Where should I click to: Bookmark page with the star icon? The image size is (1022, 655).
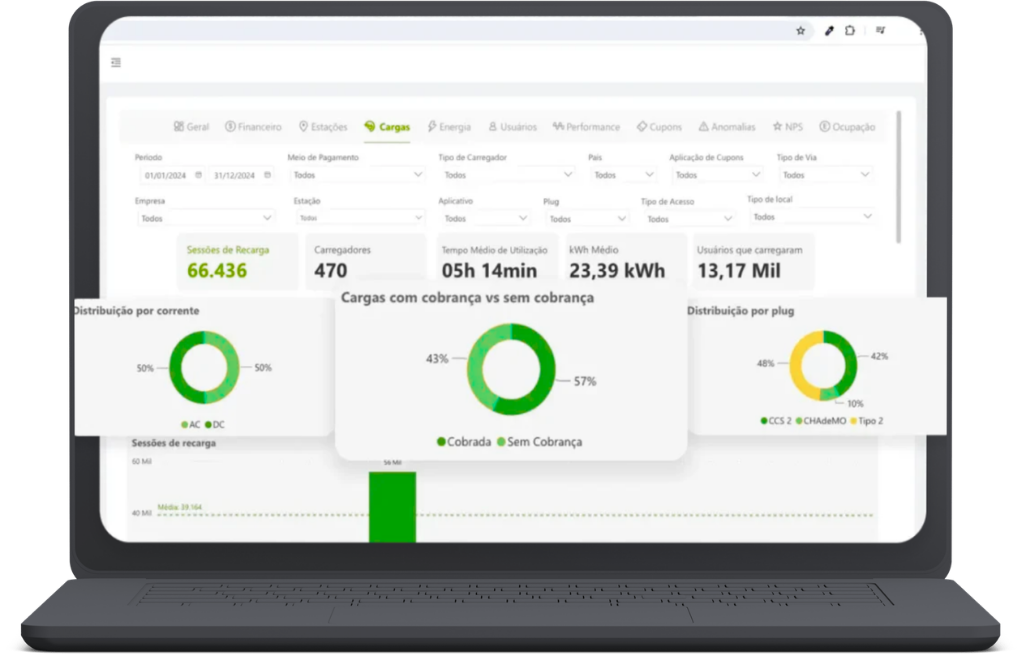point(800,31)
